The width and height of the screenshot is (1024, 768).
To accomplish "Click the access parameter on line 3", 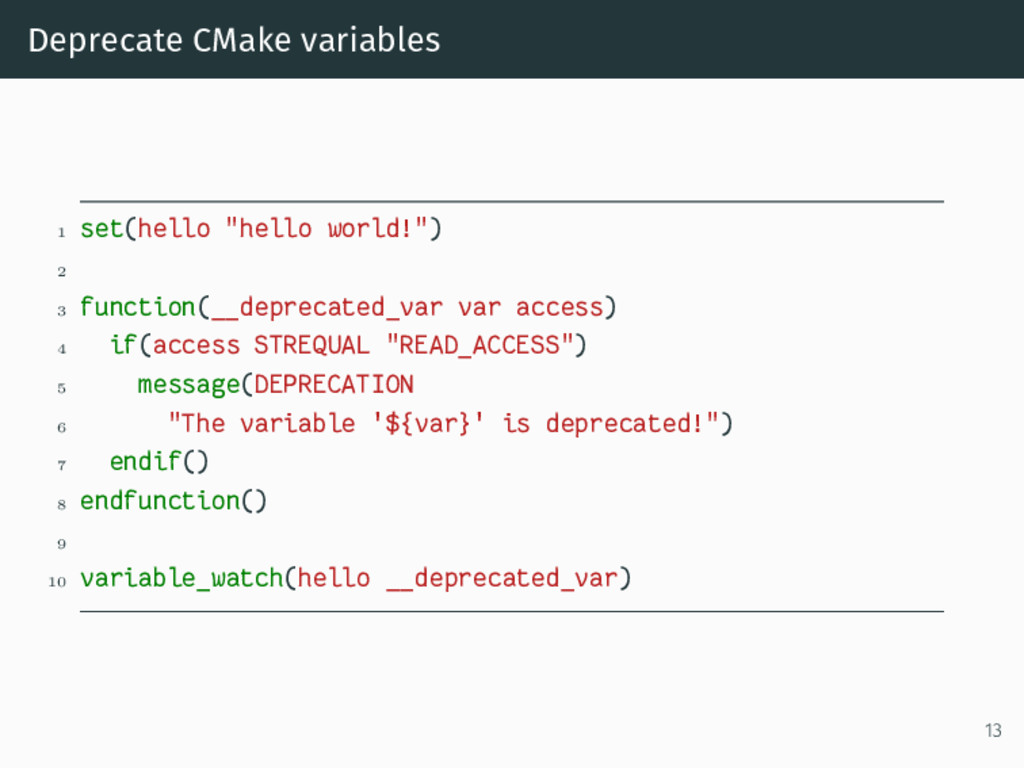I will 559,308.
